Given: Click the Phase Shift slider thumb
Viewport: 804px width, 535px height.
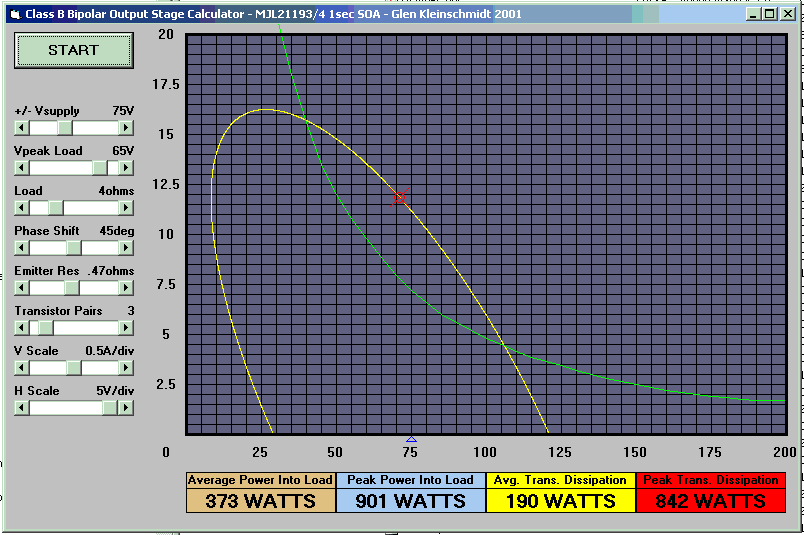Looking at the screenshot, I should click(x=74, y=248).
